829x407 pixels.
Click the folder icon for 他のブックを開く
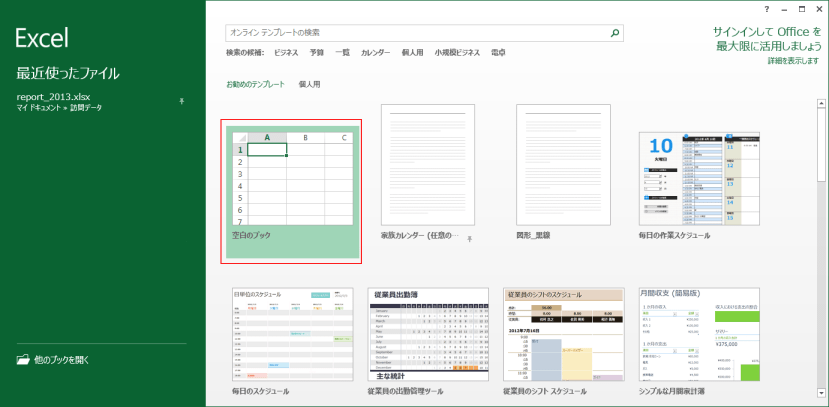point(23,359)
